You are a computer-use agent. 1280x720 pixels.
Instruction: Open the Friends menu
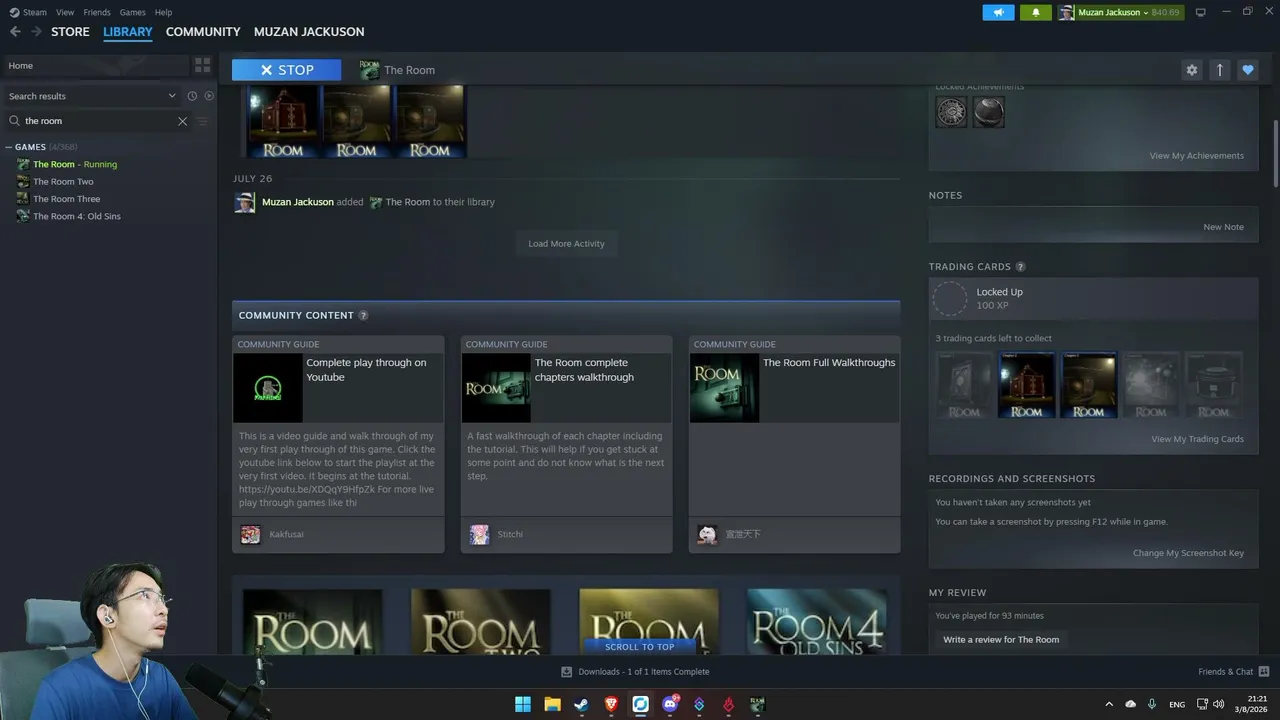tap(97, 12)
